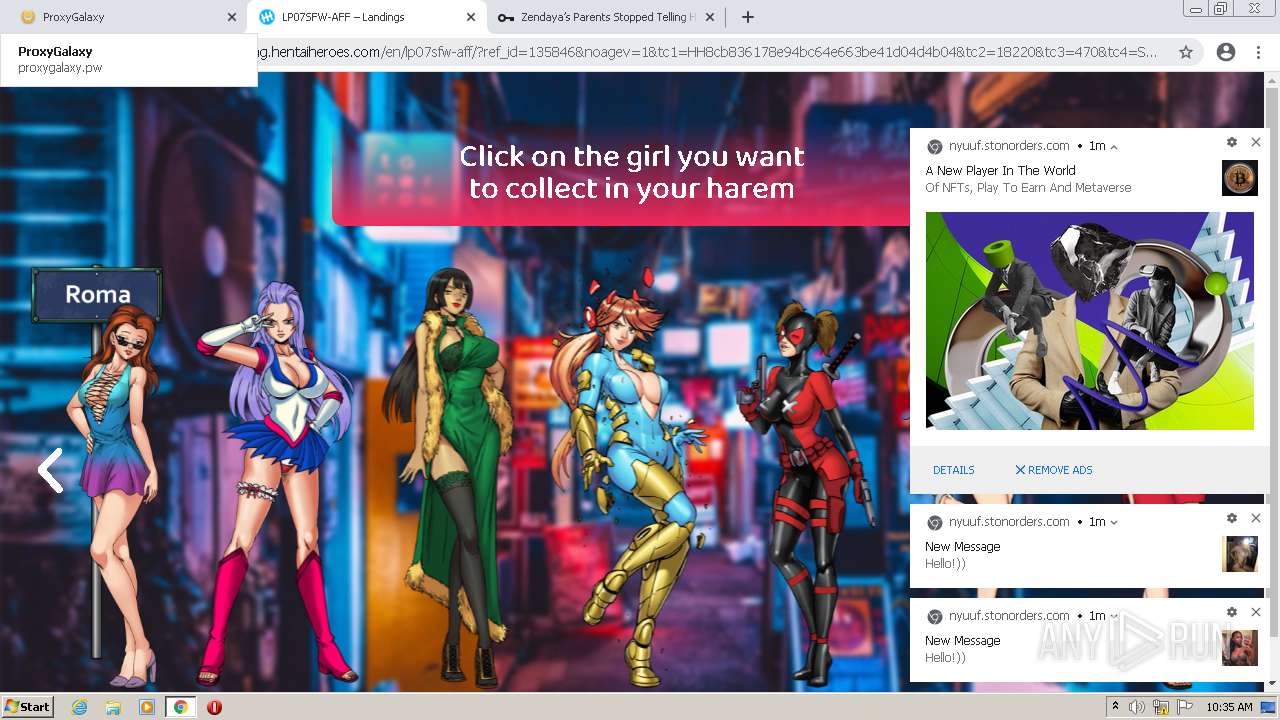Launch Internet Explorer from taskbar
The image size is (1280, 720).
[80, 707]
